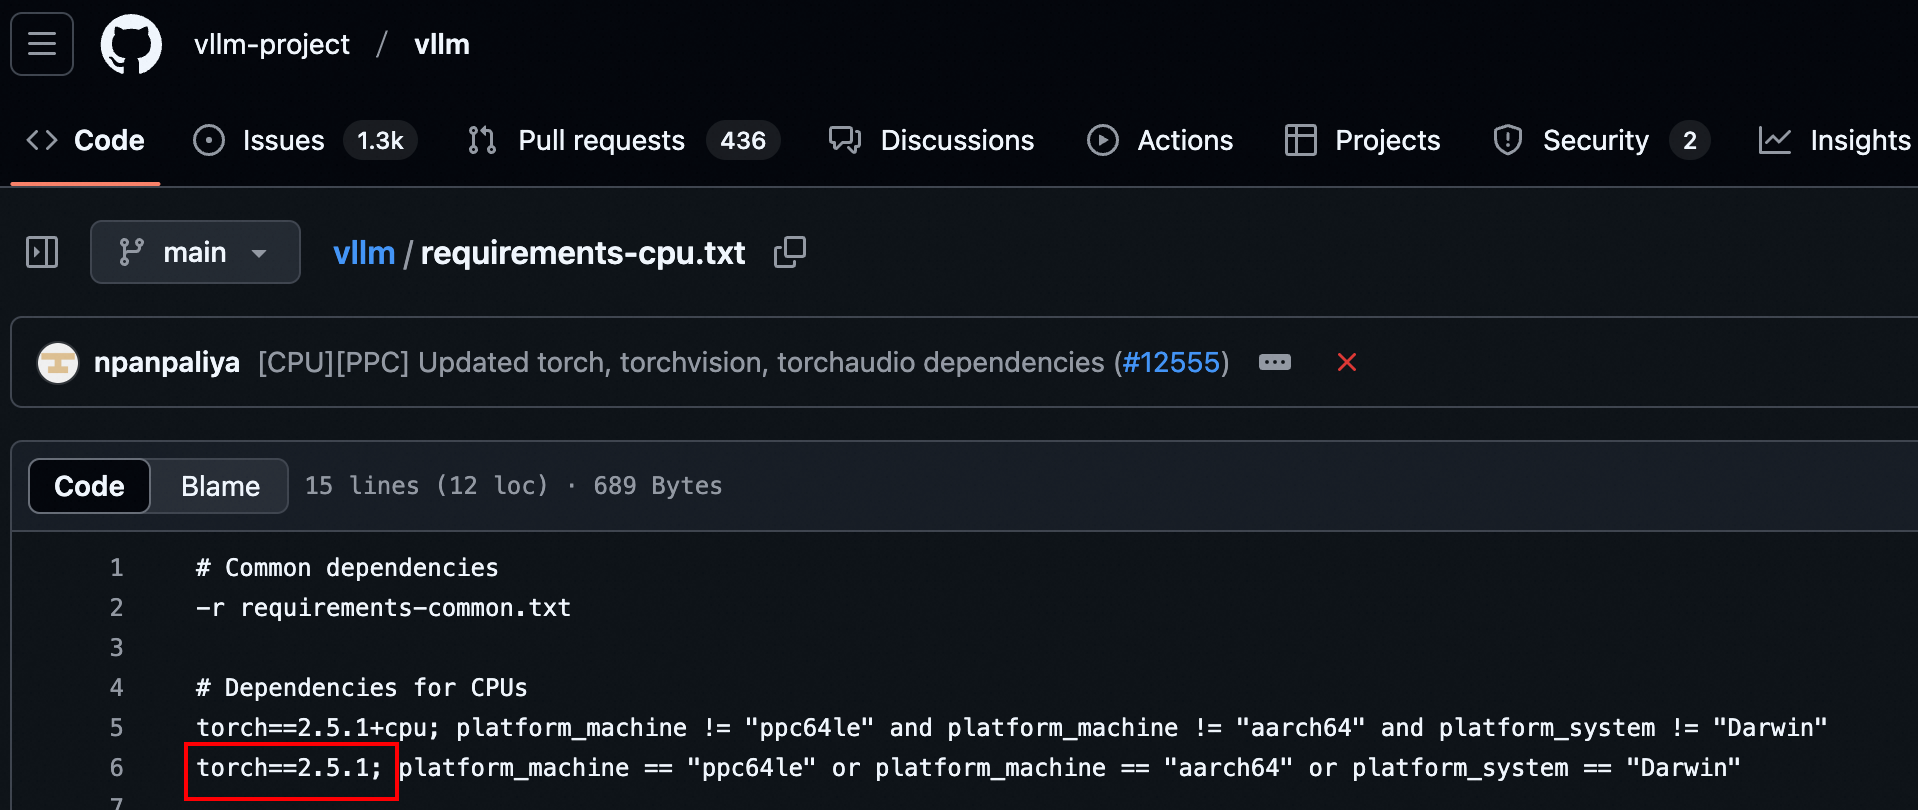Click the 'torch==2.5.1+cpu;' text

pyautogui.click(x=318, y=728)
